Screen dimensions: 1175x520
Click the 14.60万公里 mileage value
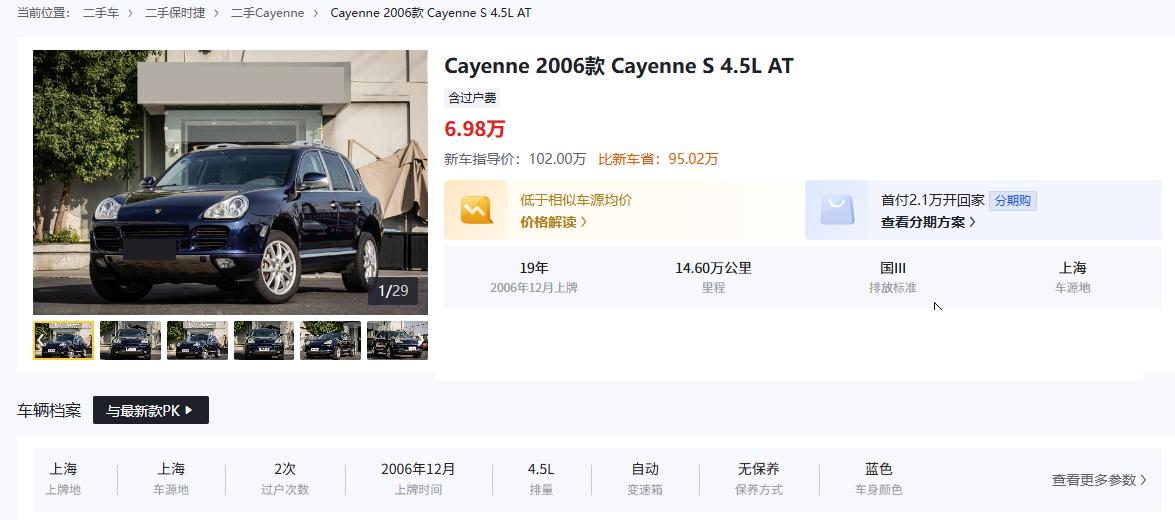[713, 268]
